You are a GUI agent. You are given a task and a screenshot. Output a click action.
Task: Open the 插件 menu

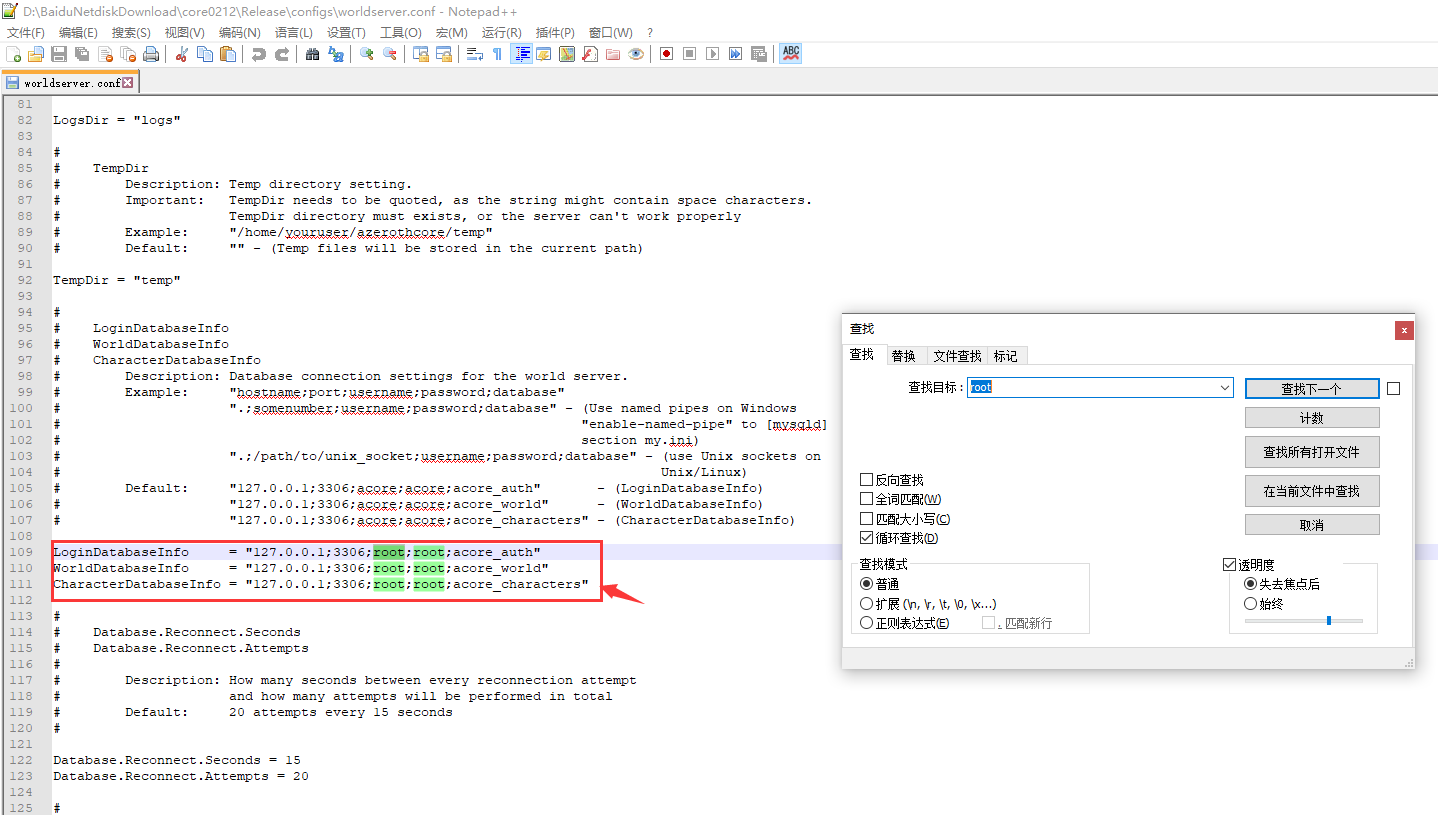tap(555, 33)
